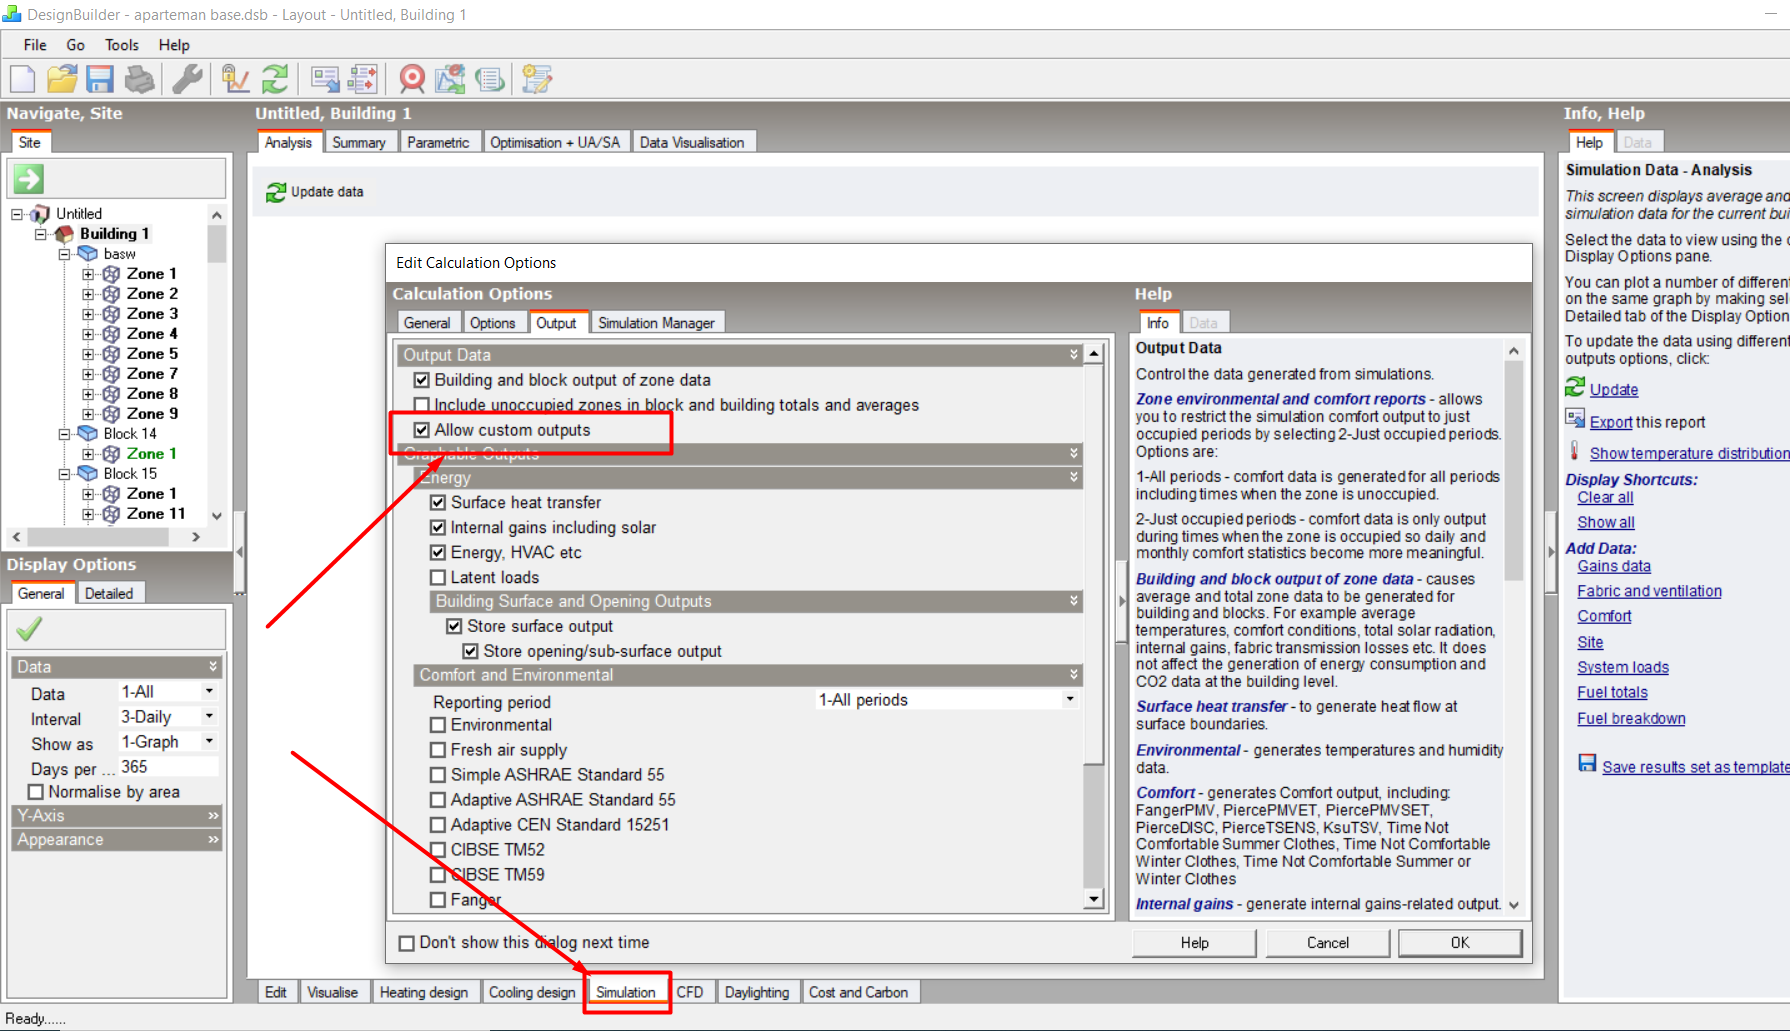Open a file with the folder icon

tap(62, 79)
